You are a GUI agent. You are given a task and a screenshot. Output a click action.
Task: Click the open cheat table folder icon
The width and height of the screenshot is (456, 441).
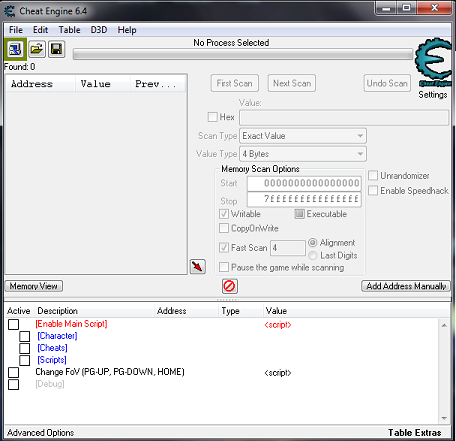(37, 49)
